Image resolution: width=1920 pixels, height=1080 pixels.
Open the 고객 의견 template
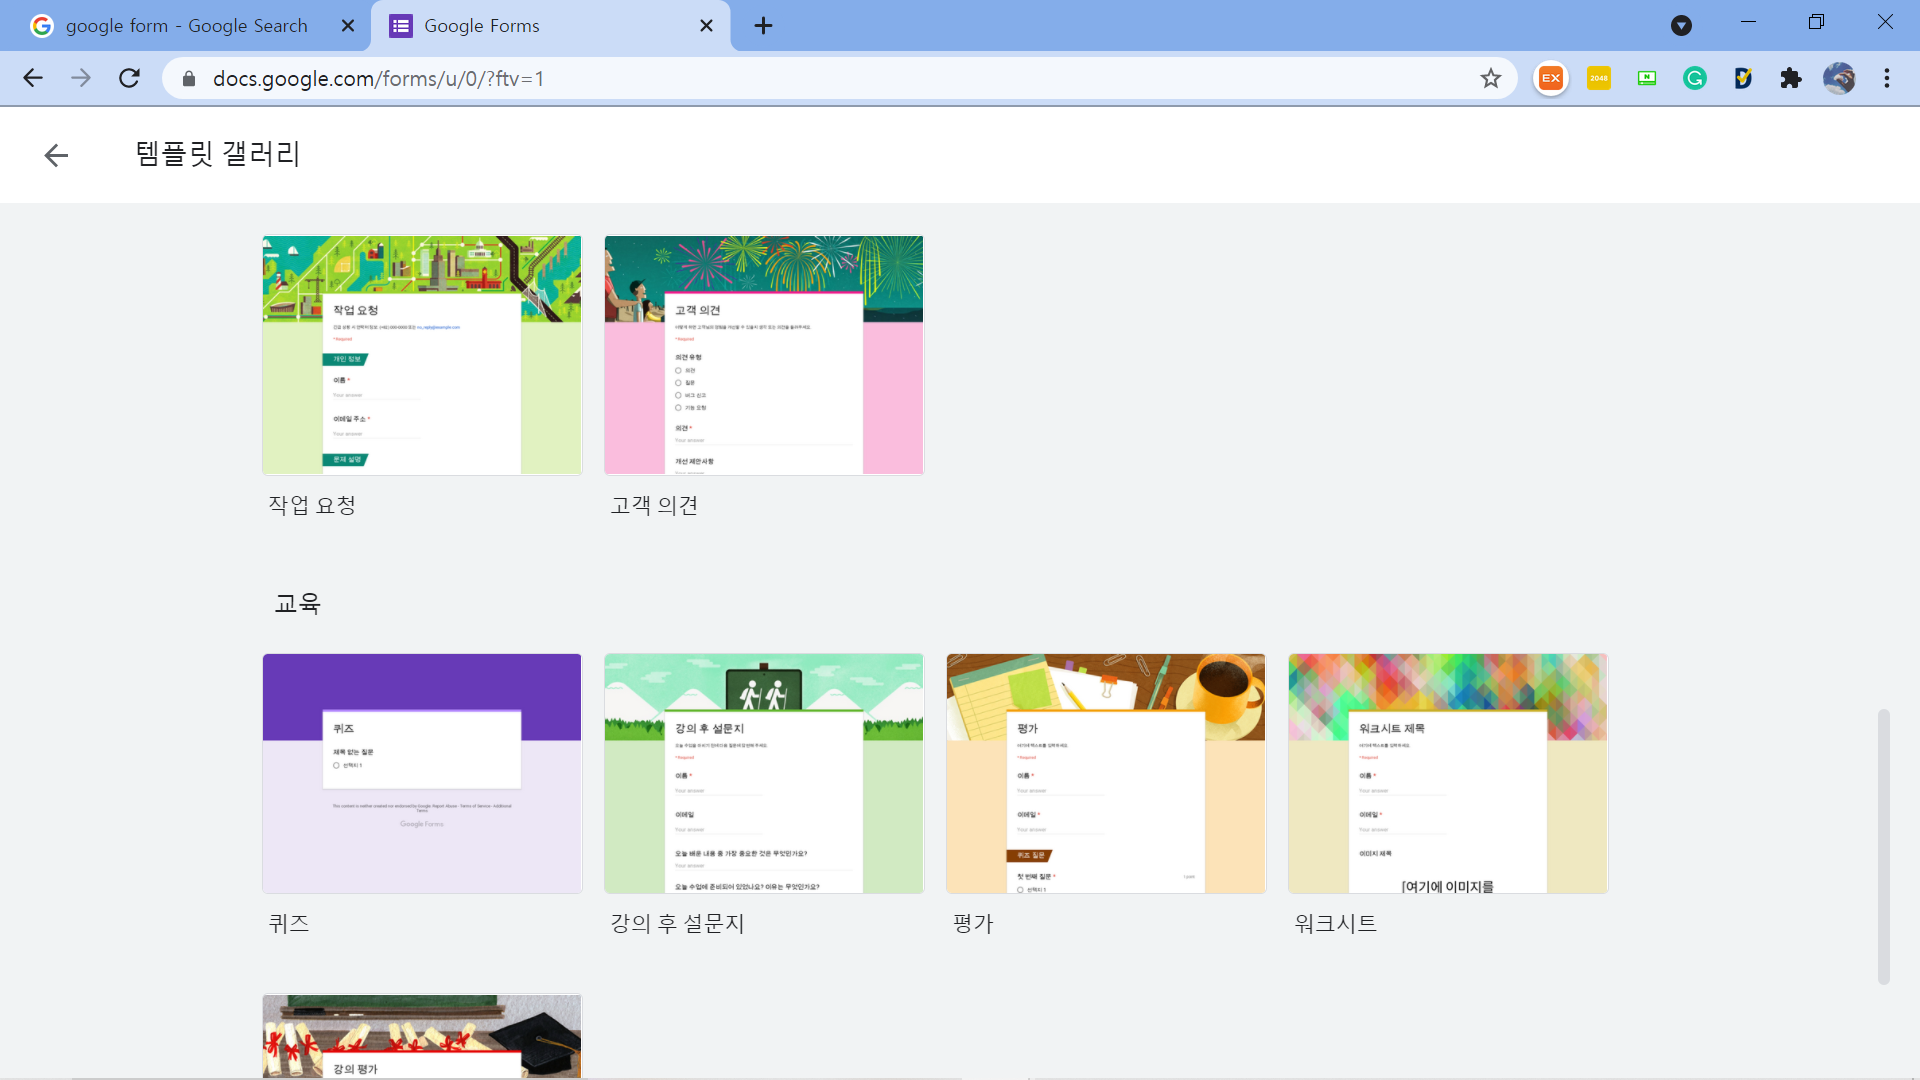pyautogui.click(x=764, y=355)
